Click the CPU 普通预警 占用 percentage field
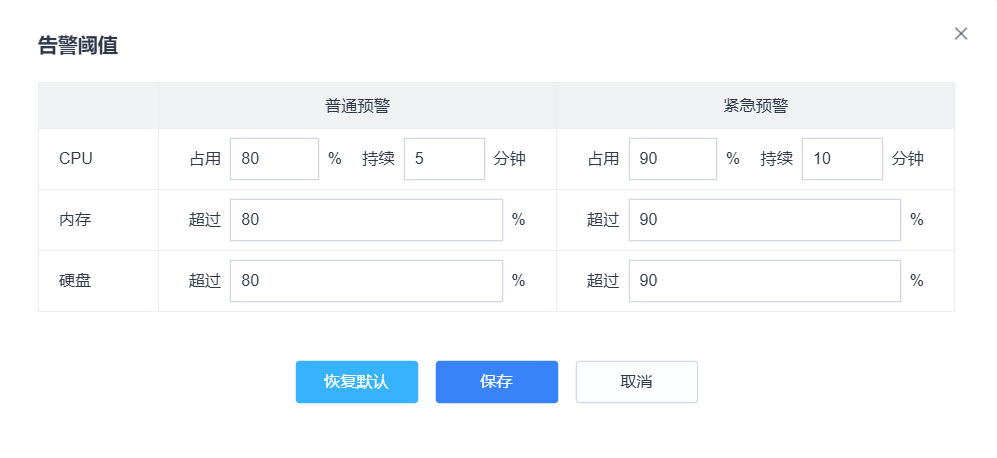 tap(274, 159)
